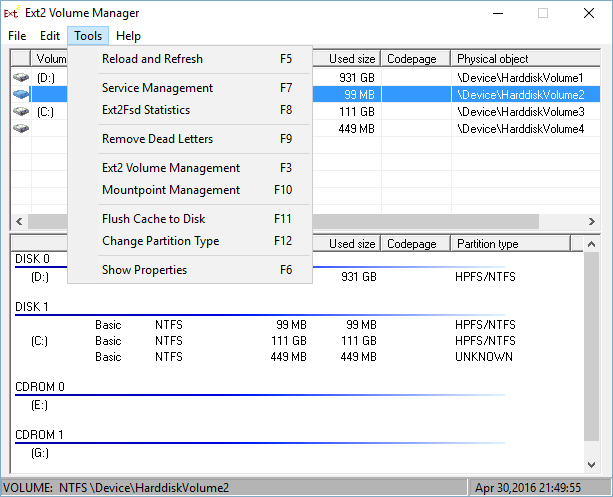Select the drive icon for volume (C:)
Image resolution: width=613 pixels, height=497 pixels.
pos(21,111)
